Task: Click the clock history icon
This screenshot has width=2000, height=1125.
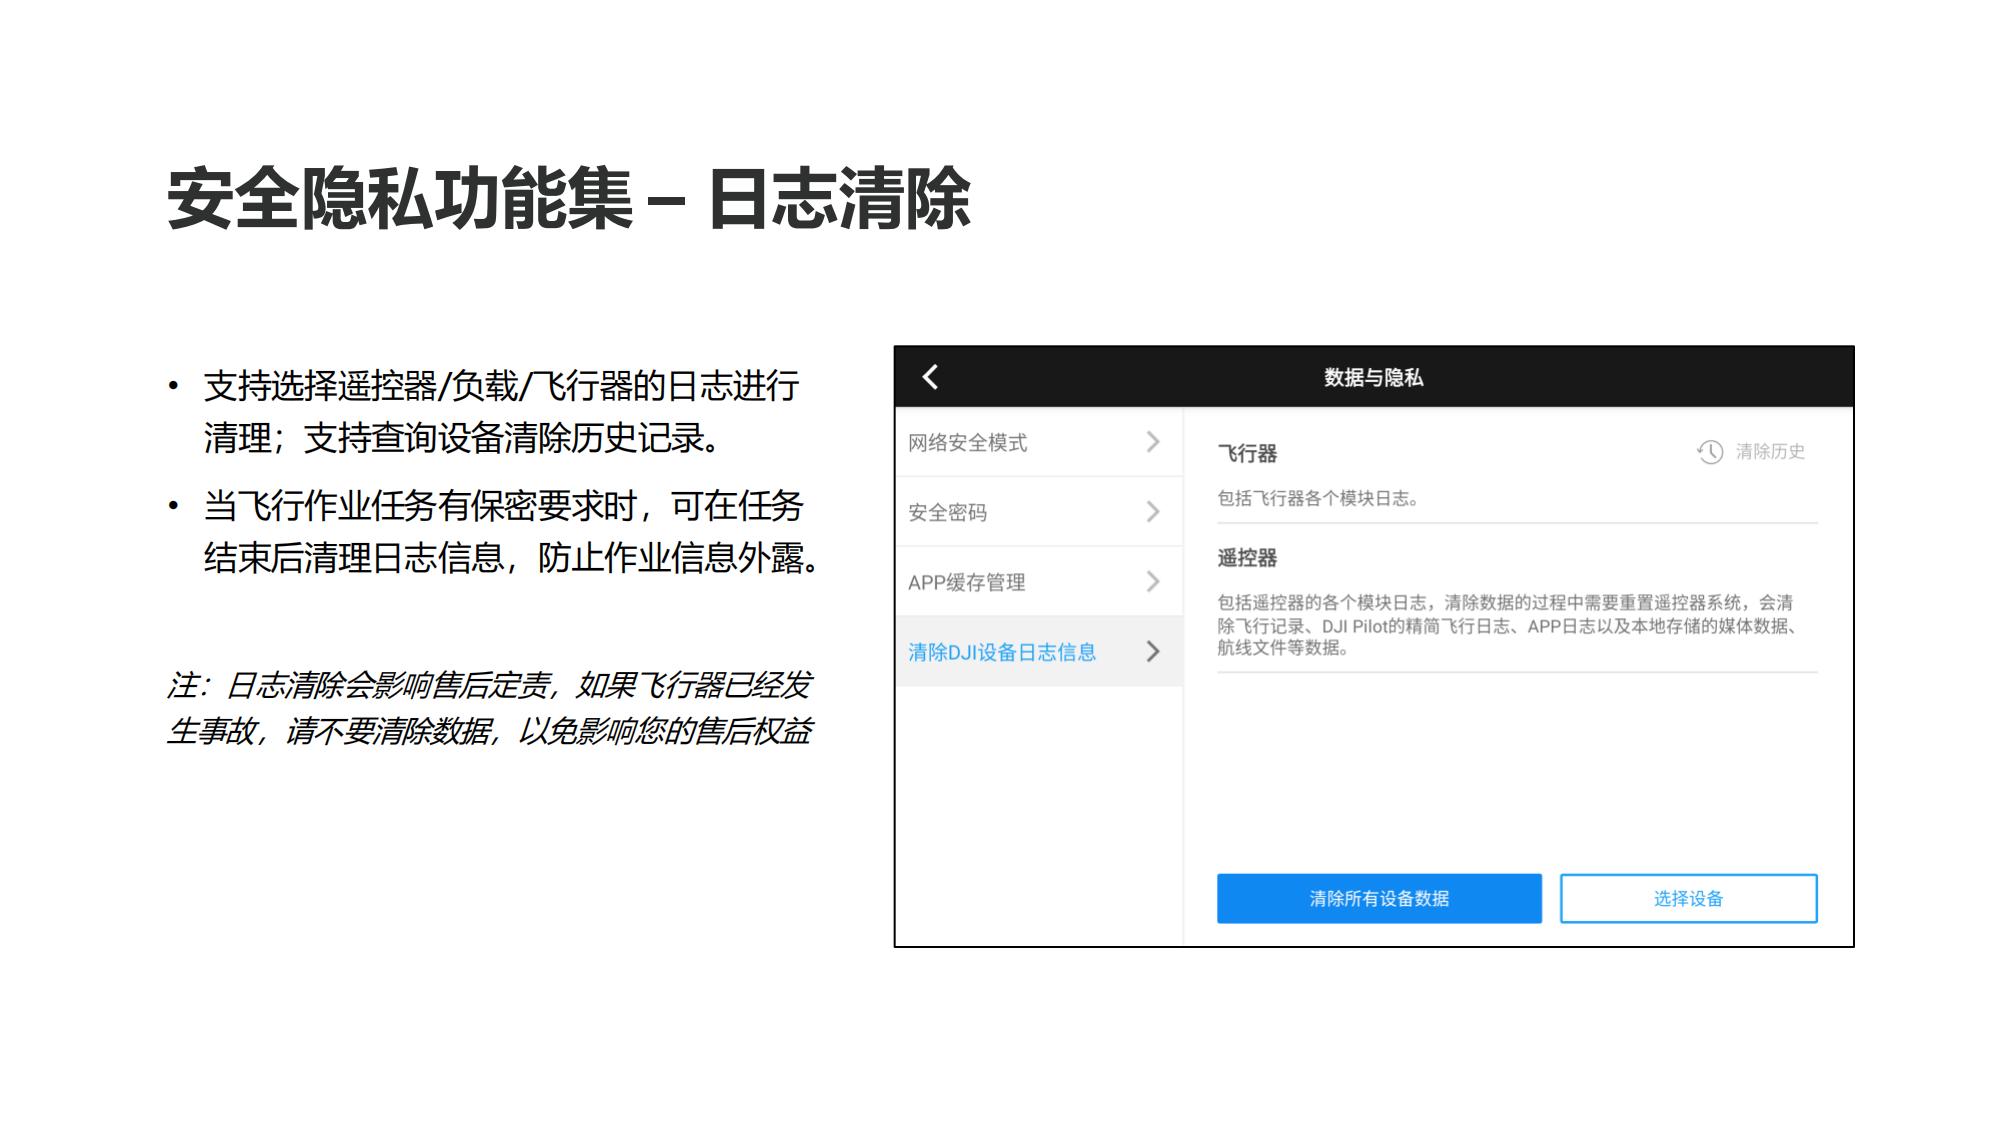Action: (1710, 452)
